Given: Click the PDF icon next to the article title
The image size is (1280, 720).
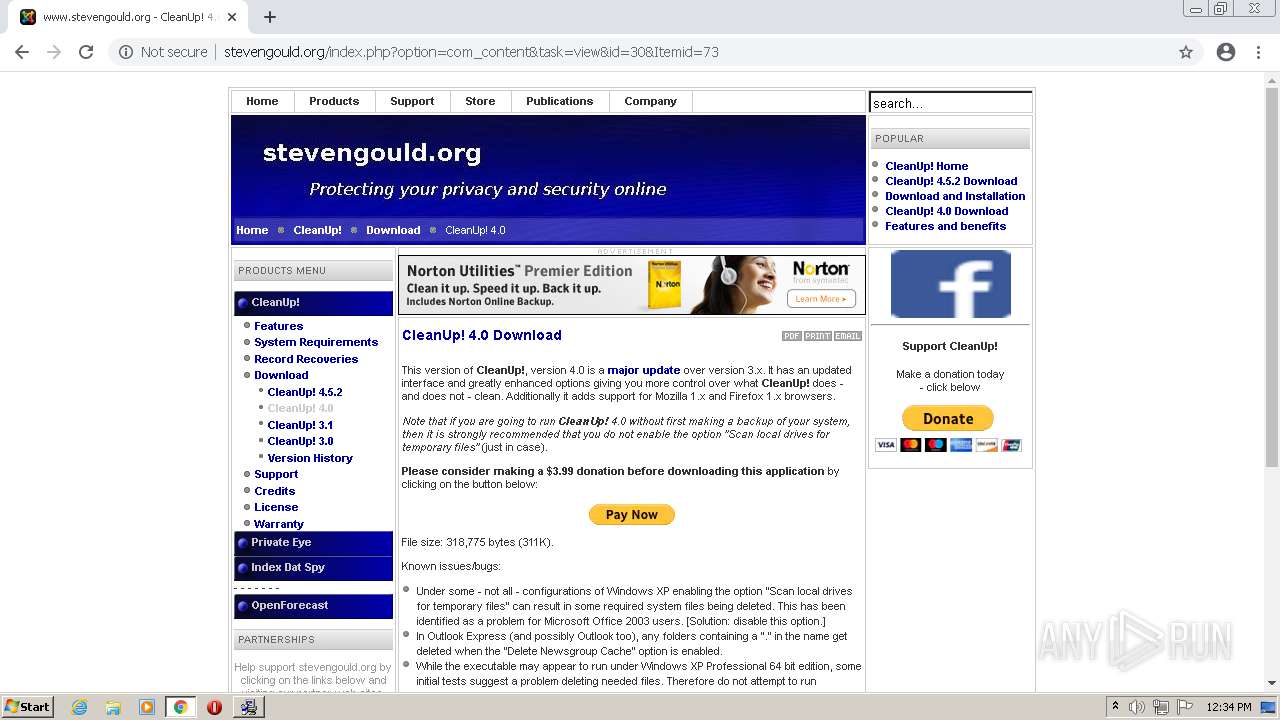Looking at the screenshot, I should [792, 336].
